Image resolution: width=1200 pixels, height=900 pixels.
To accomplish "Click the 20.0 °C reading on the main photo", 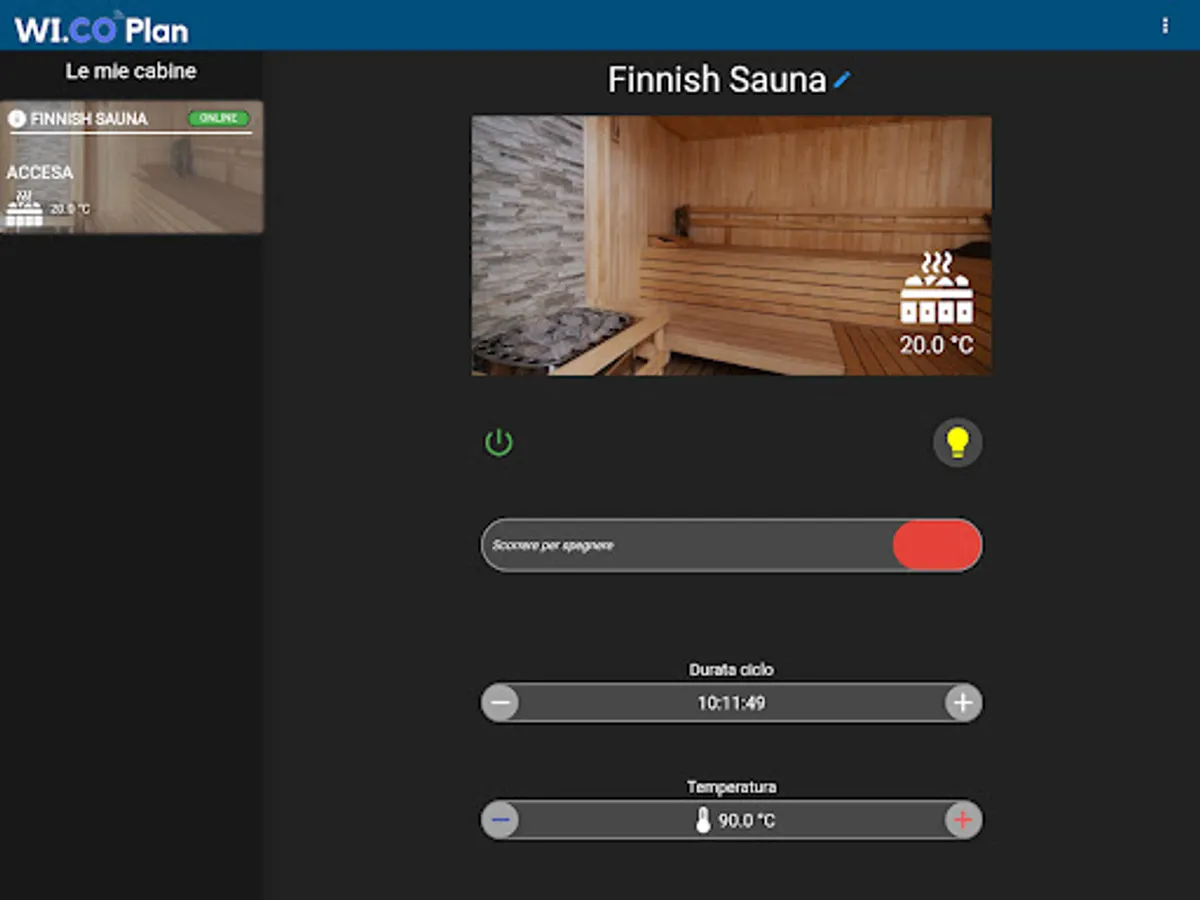I will (937, 346).
